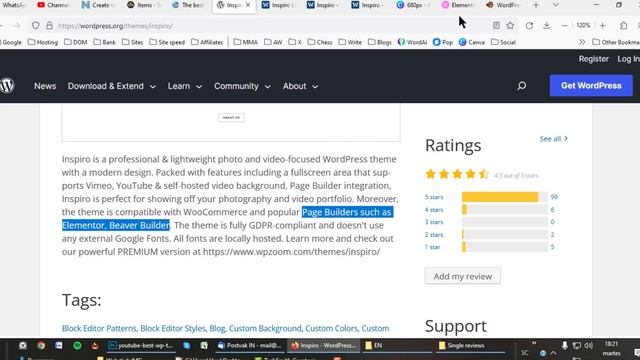Toggle reader view icon in address bar
Viewport: 640px width, 360px height.
click(x=496, y=25)
